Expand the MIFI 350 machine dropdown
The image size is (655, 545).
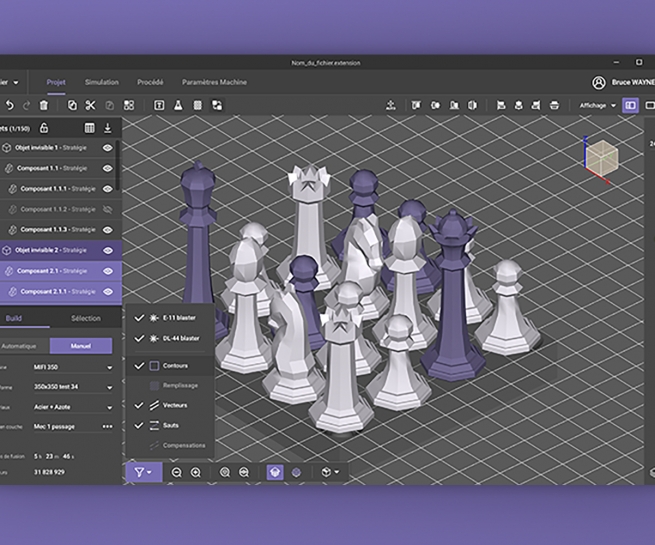(x=72, y=367)
